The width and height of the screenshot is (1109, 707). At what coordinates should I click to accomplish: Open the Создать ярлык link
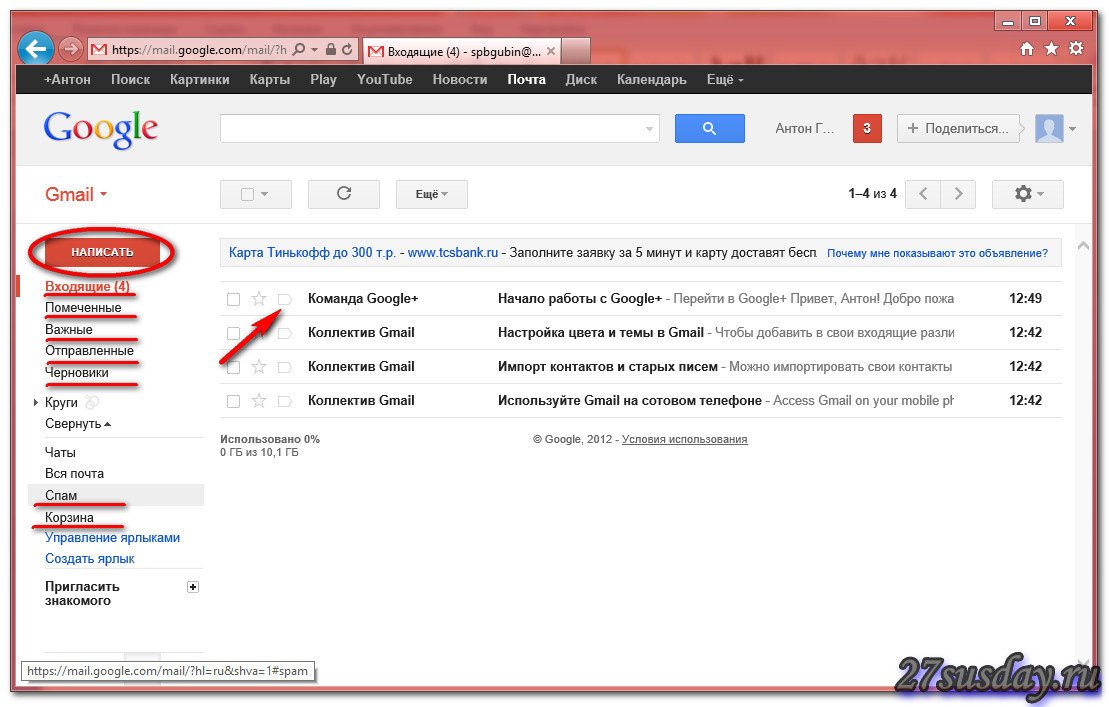(89, 559)
